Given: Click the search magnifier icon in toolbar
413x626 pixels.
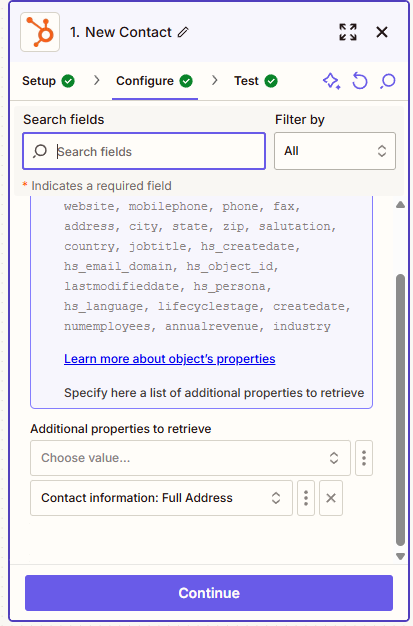Looking at the screenshot, I should (387, 81).
